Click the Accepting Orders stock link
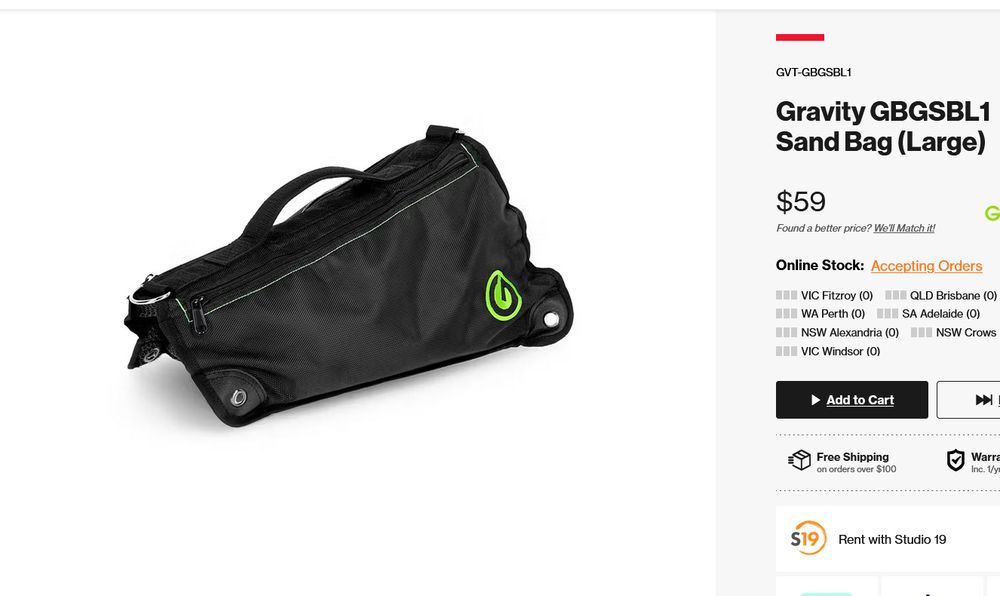The height and width of the screenshot is (596, 1000). [926, 266]
